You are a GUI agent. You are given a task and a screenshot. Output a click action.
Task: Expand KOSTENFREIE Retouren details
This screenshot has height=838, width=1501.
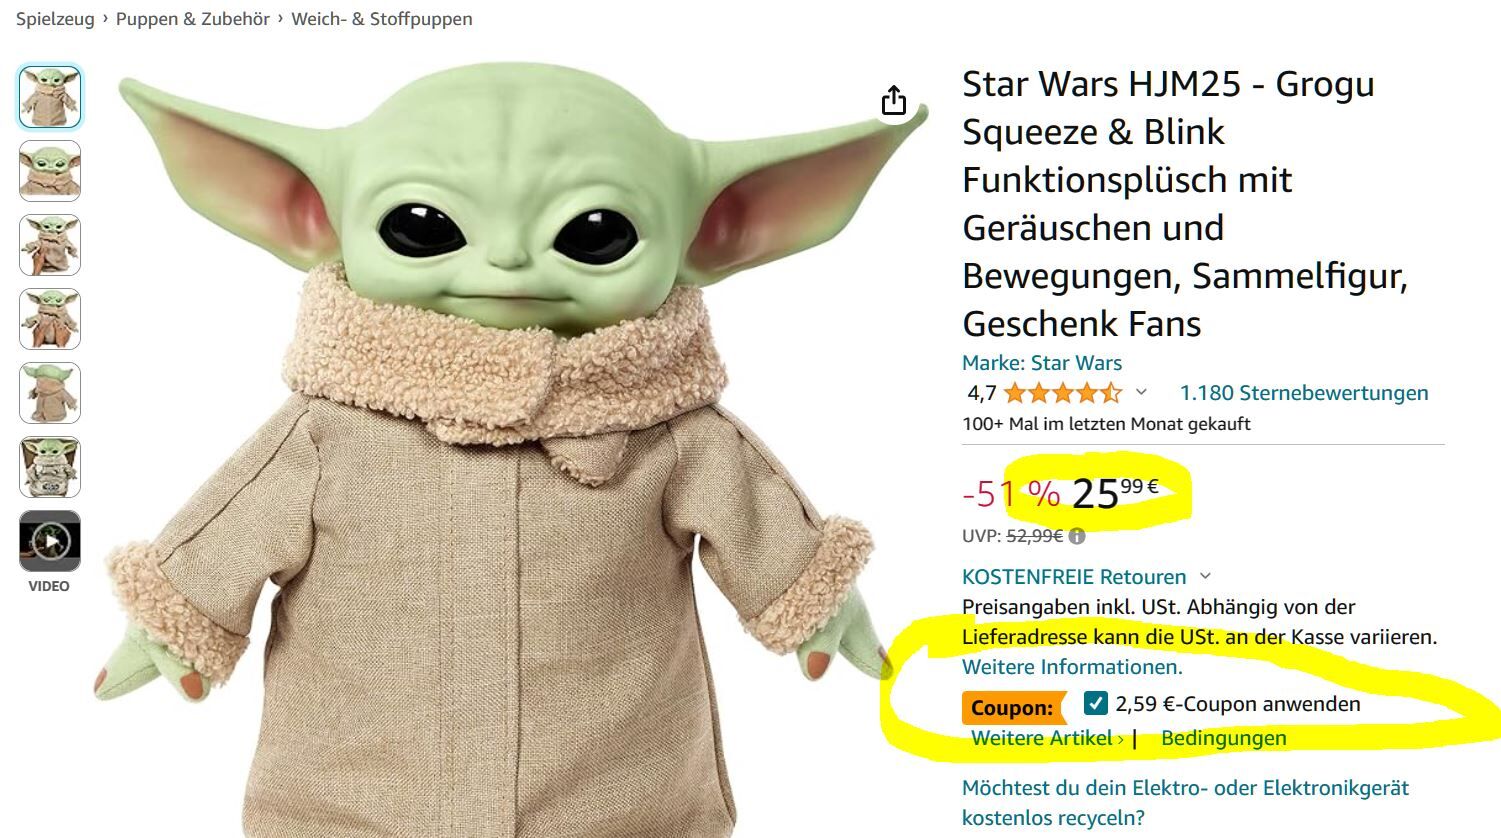1205,577
